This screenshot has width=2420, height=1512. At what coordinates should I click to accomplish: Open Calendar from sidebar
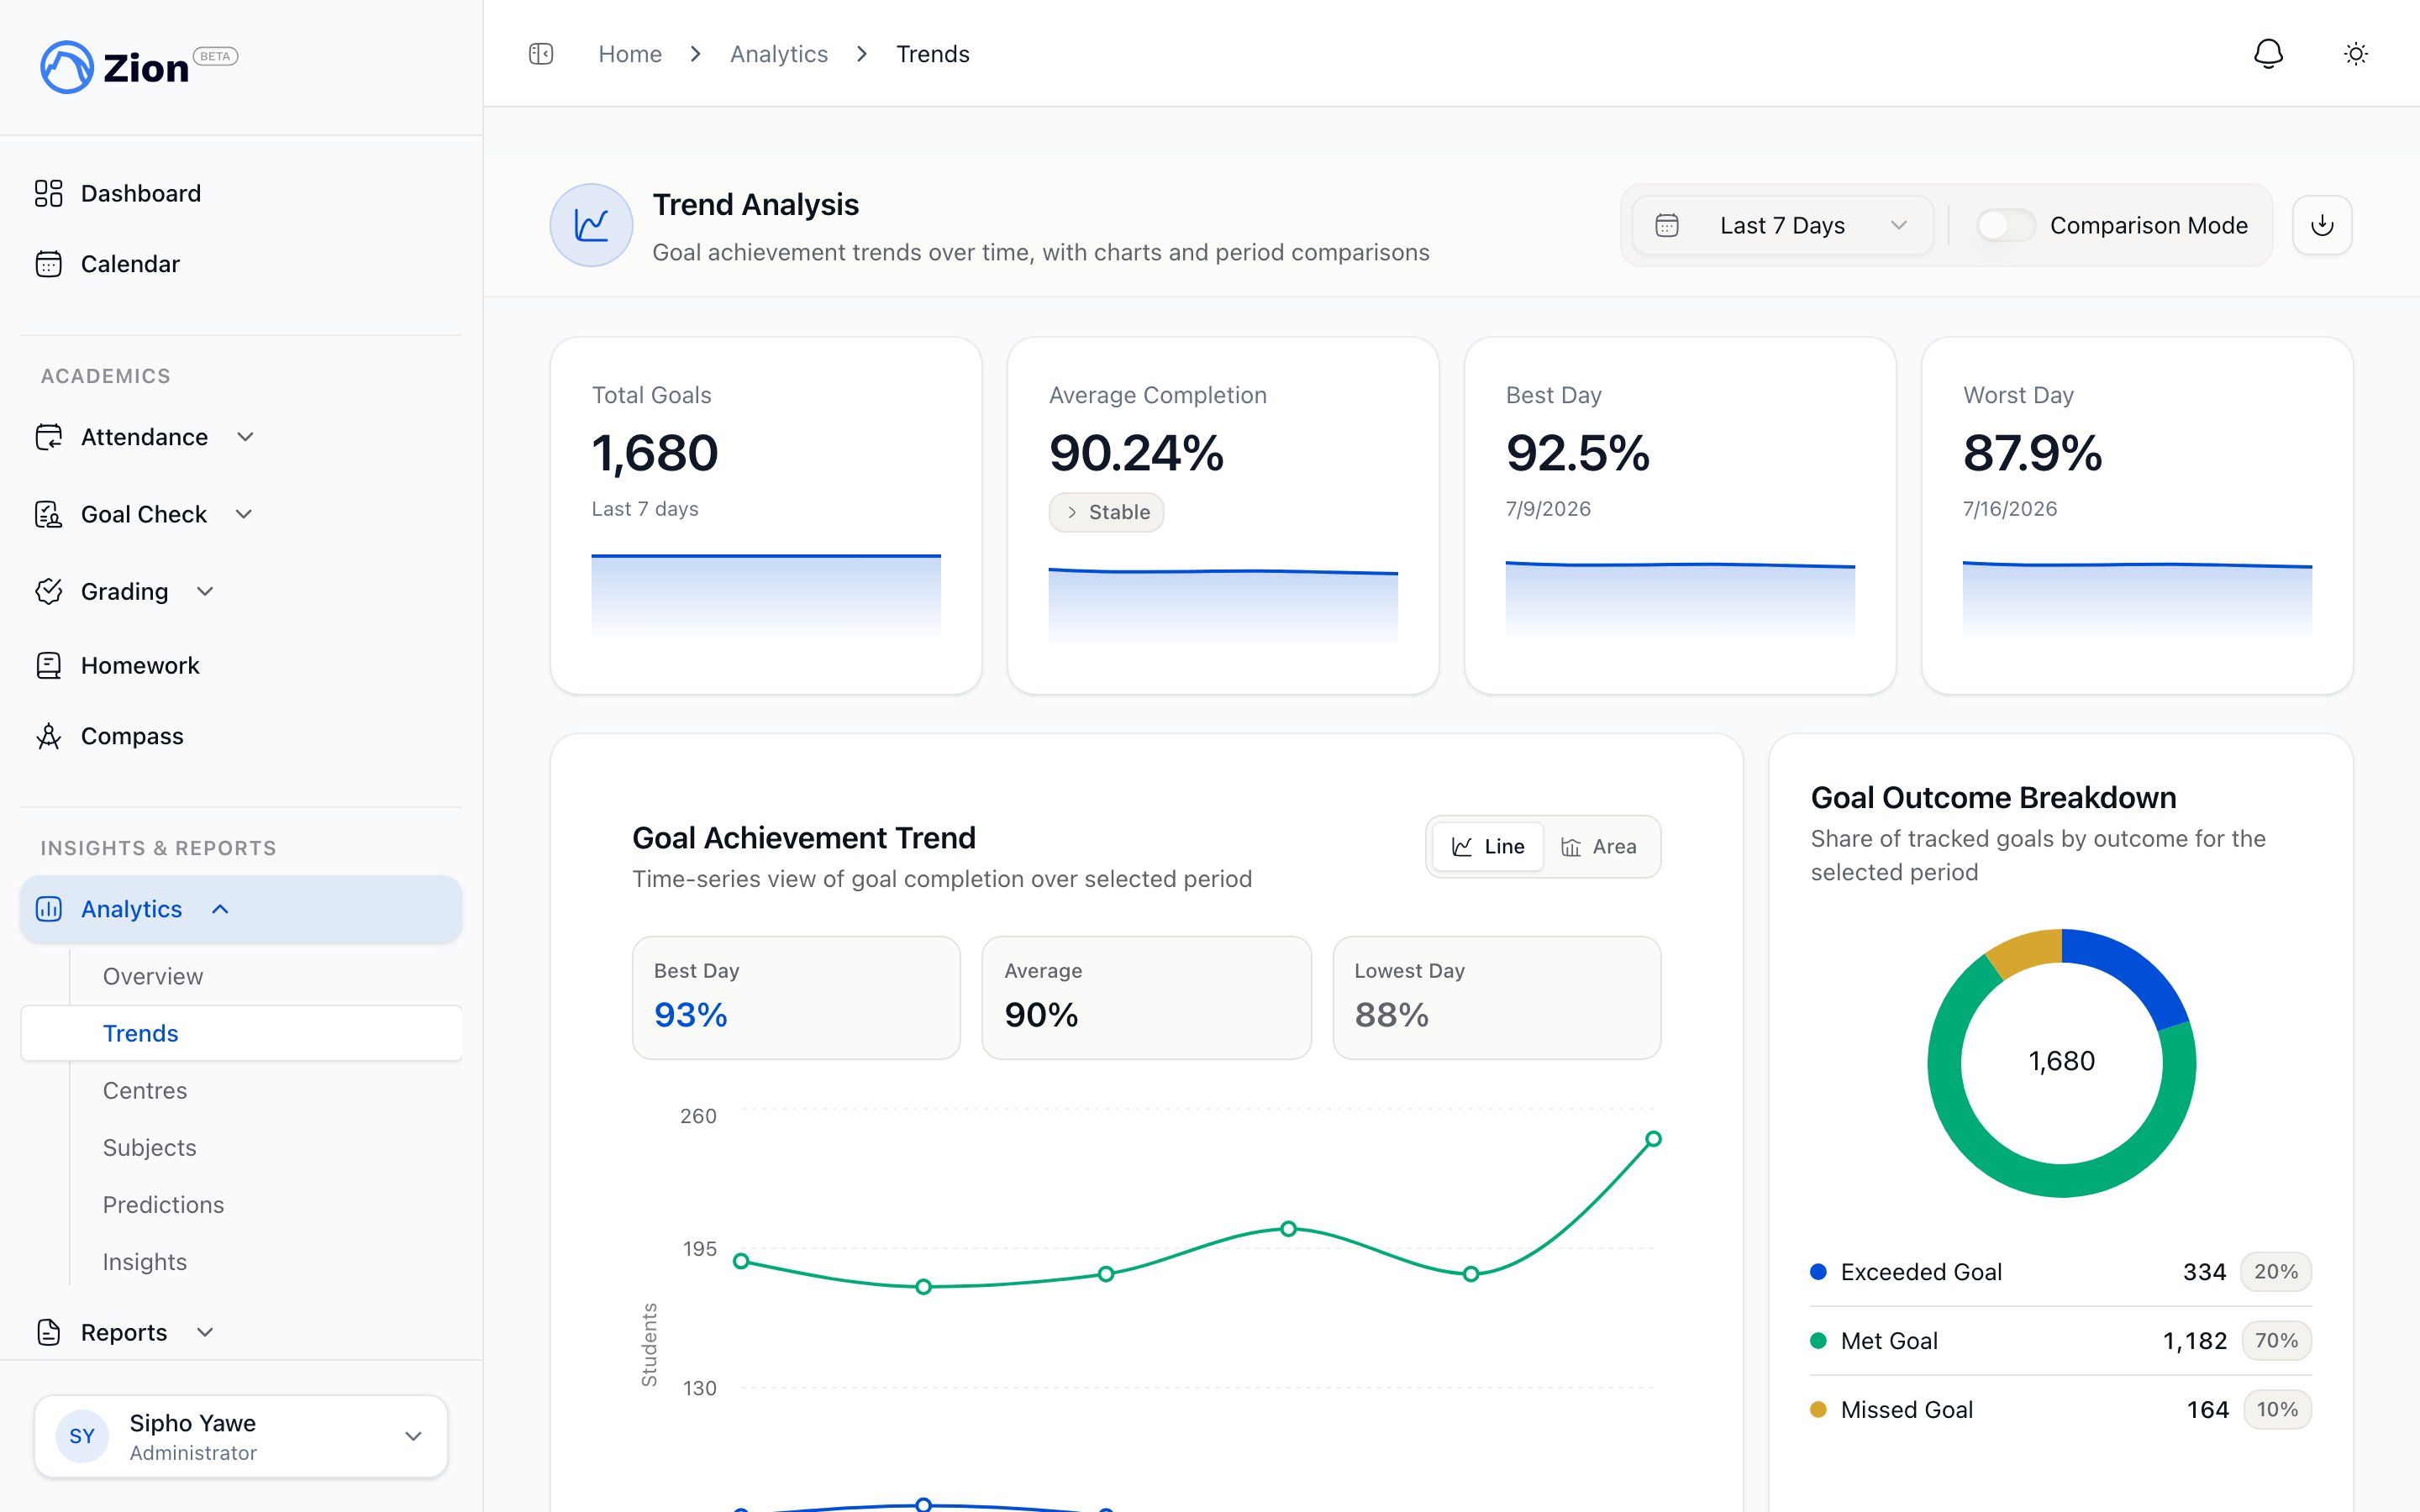pyautogui.click(x=130, y=264)
